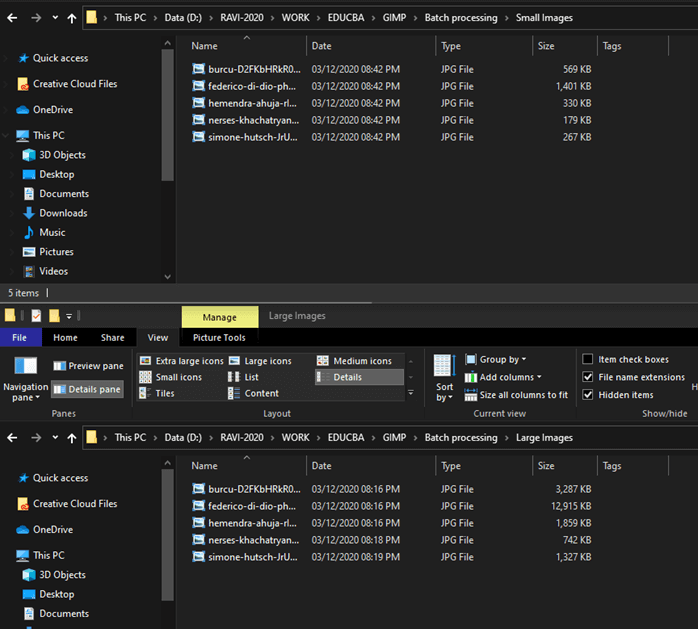
Task: Switch to Picture Tools tab
Action: pos(219,338)
